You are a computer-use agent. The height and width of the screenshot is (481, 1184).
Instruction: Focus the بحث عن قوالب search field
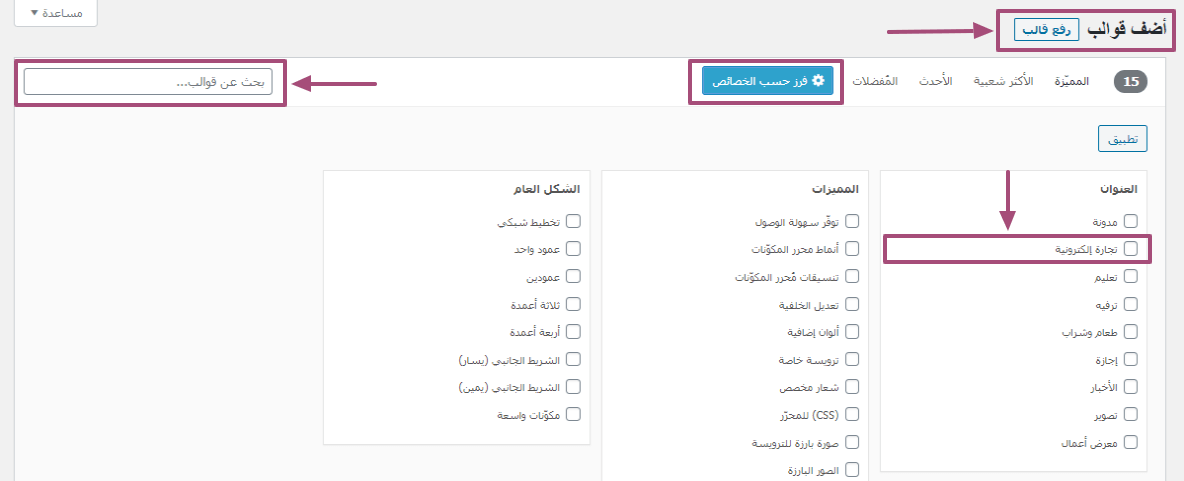click(x=147, y=82)
